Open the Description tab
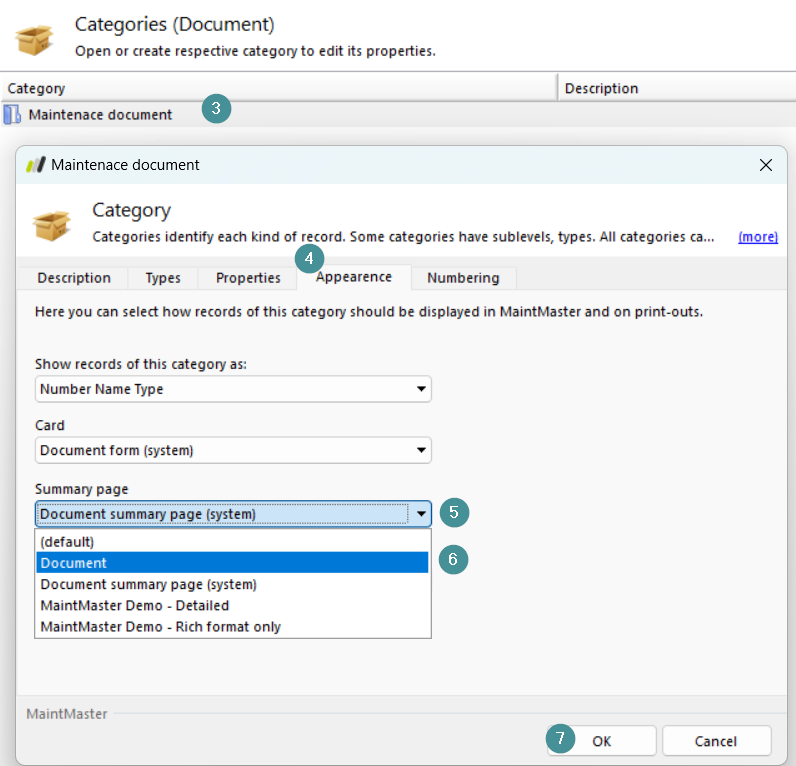796x766 pixels. click(74, 278)
